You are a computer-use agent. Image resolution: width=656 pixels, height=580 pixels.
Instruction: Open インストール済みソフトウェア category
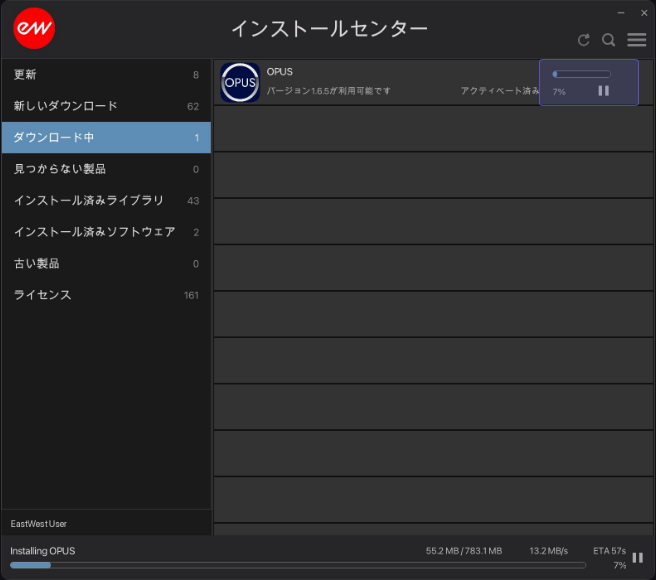point(106,232)
